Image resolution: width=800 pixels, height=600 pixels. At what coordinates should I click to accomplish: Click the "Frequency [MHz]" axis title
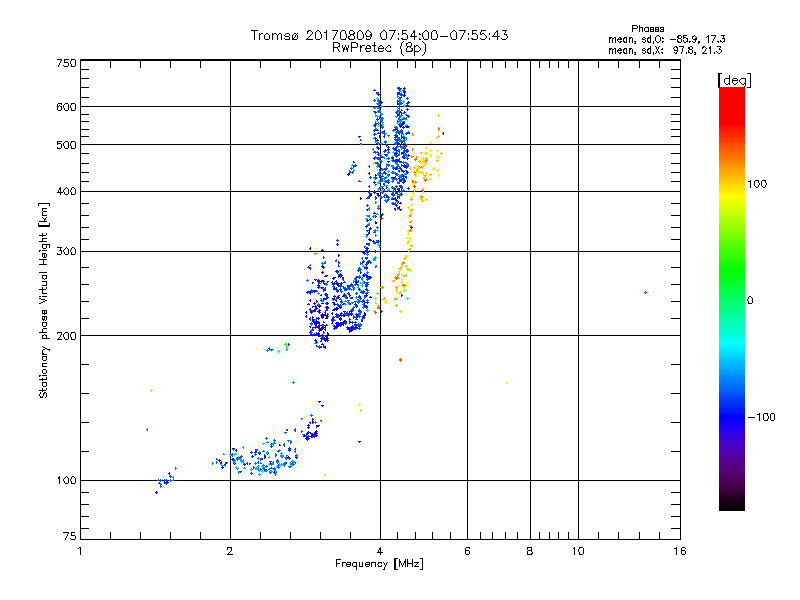(379, 564)
